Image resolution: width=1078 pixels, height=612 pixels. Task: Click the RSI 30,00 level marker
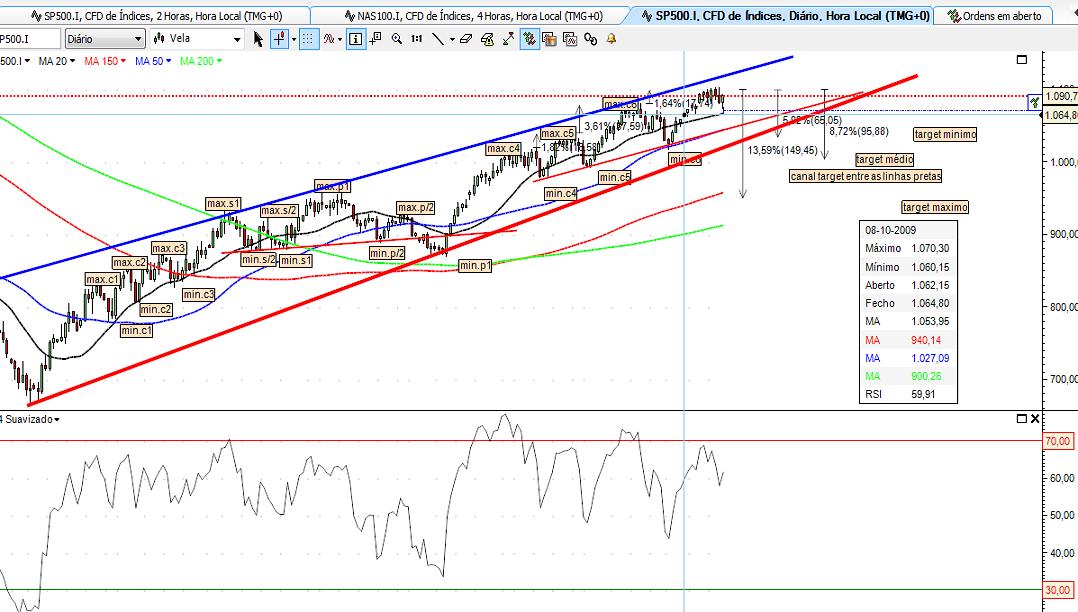coord(1058,590)
